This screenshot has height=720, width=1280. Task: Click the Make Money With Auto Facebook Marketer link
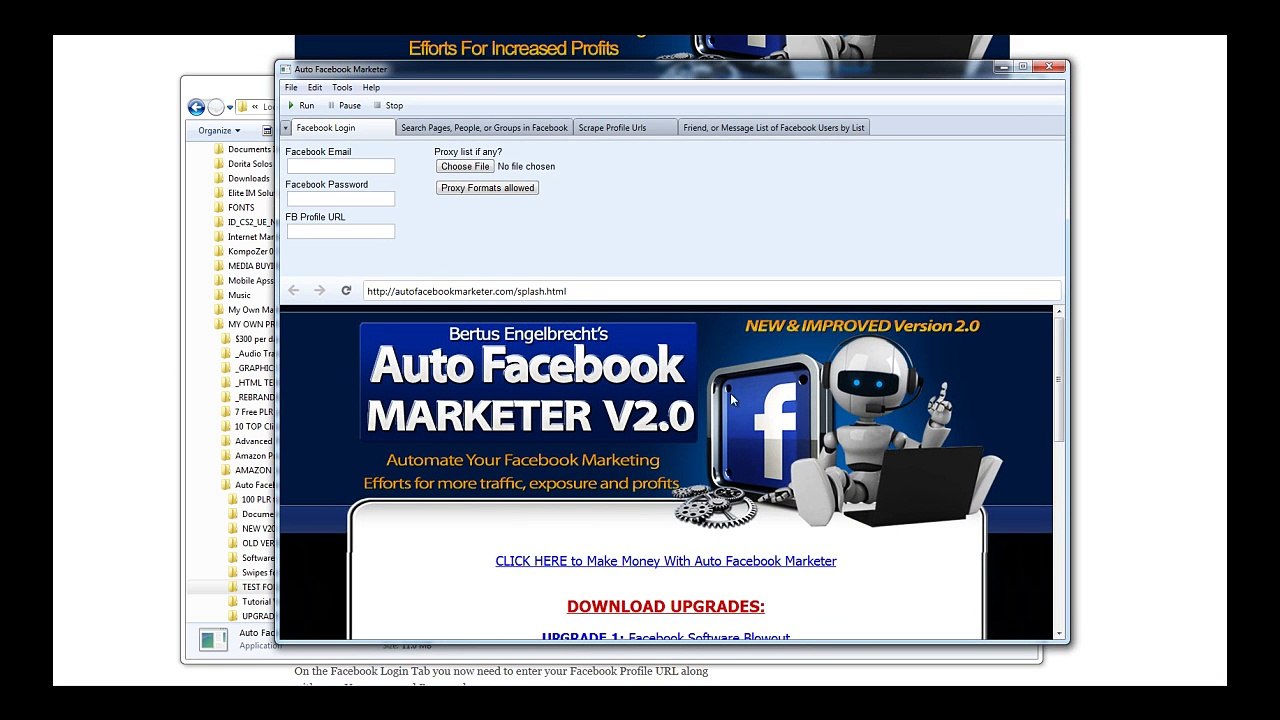[x=666, y=561]
